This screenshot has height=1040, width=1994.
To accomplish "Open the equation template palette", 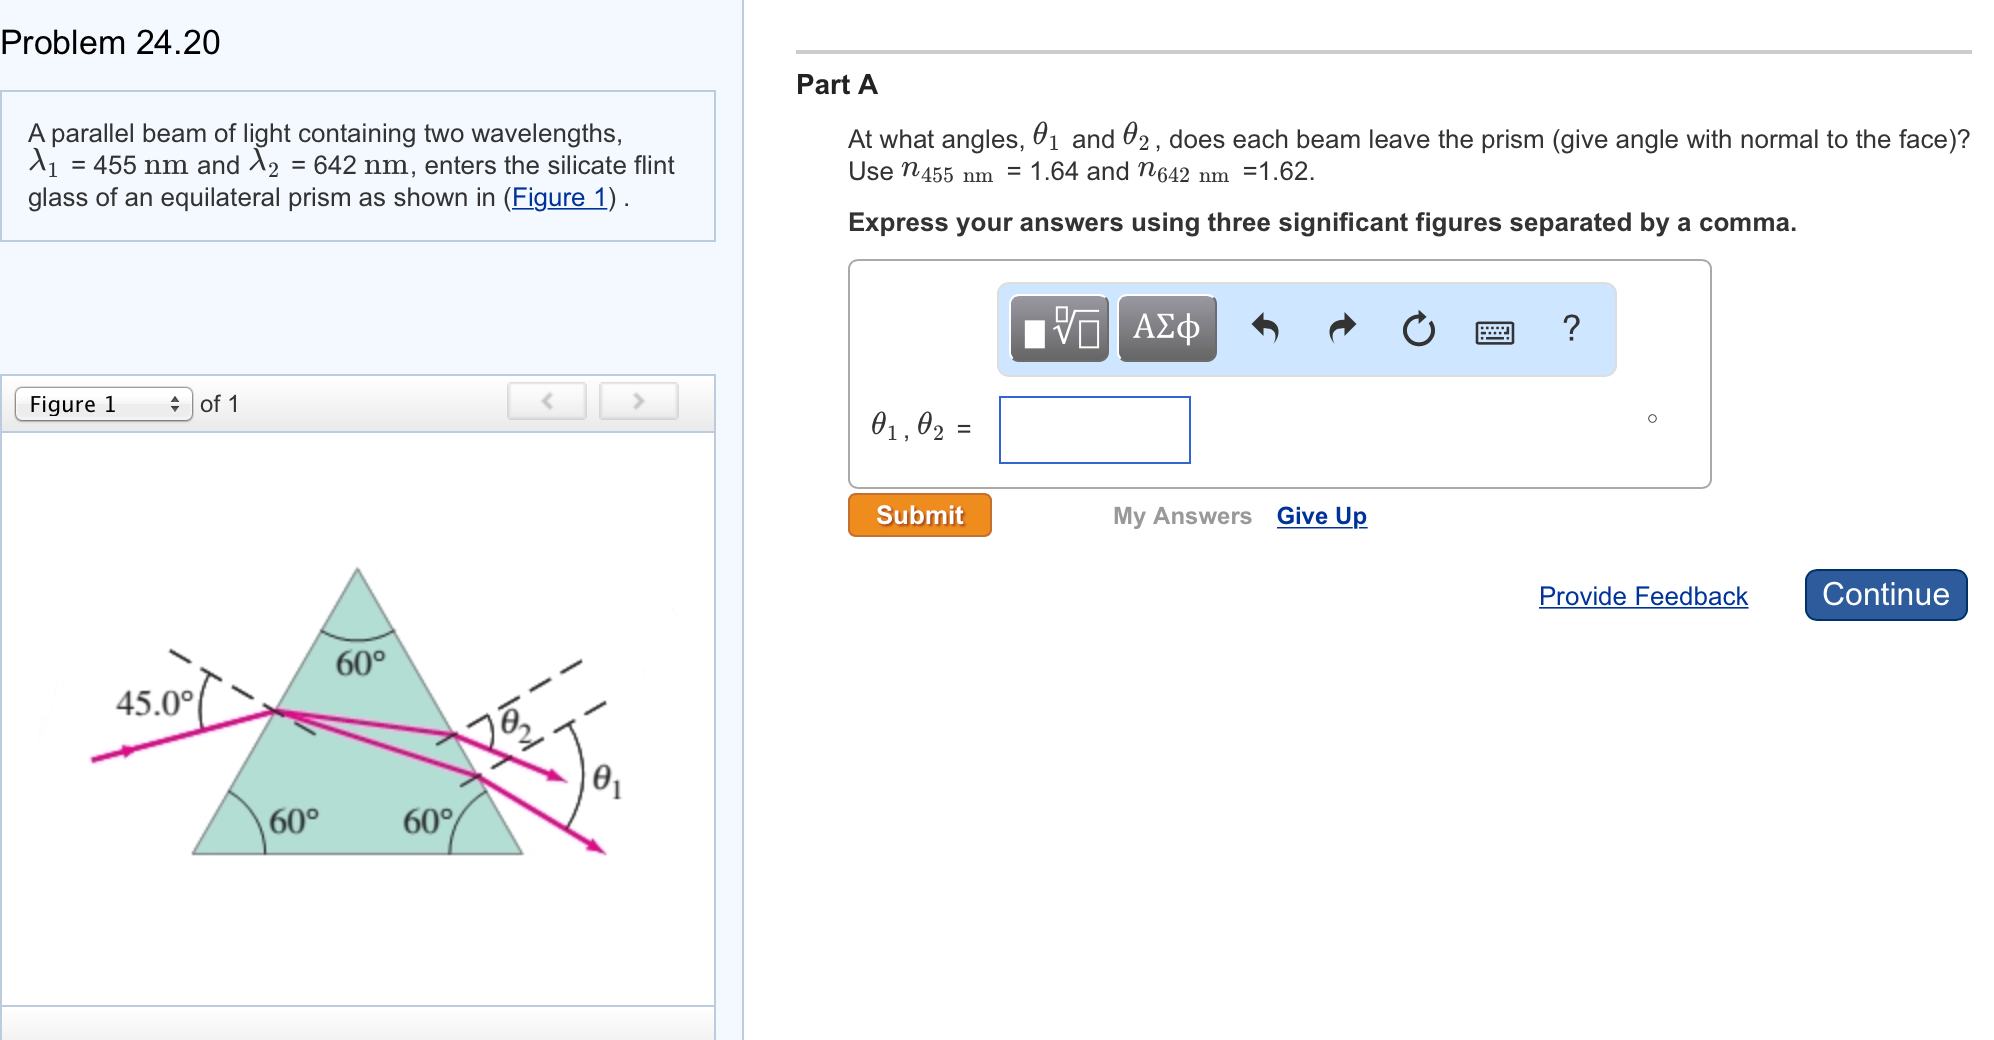I will pyautogui.click(x=1056, y=328).
